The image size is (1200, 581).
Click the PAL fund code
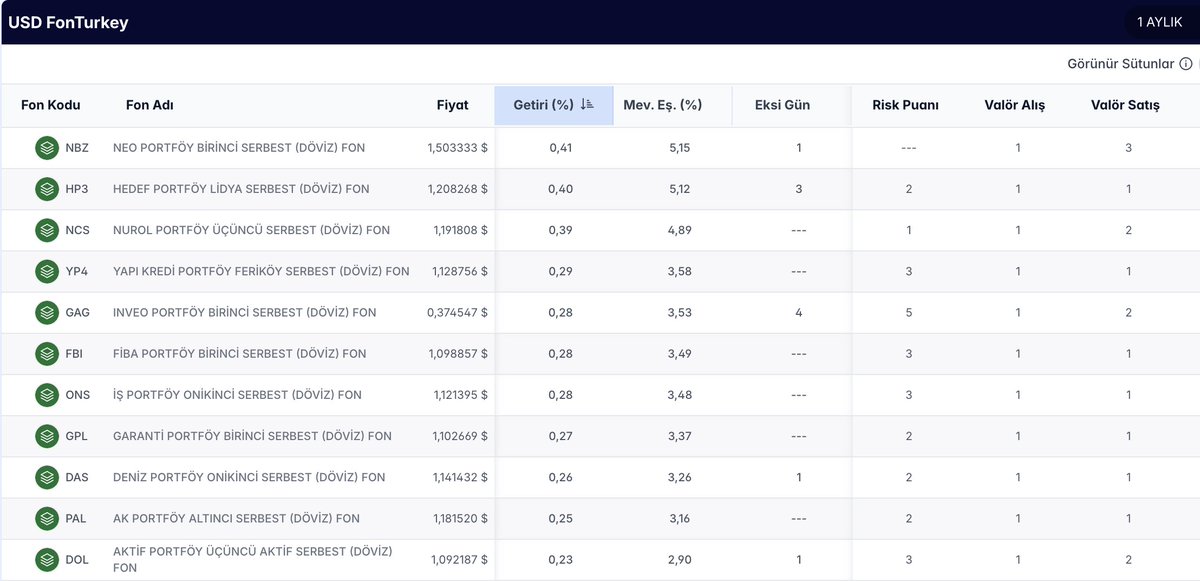pos(76,519)
